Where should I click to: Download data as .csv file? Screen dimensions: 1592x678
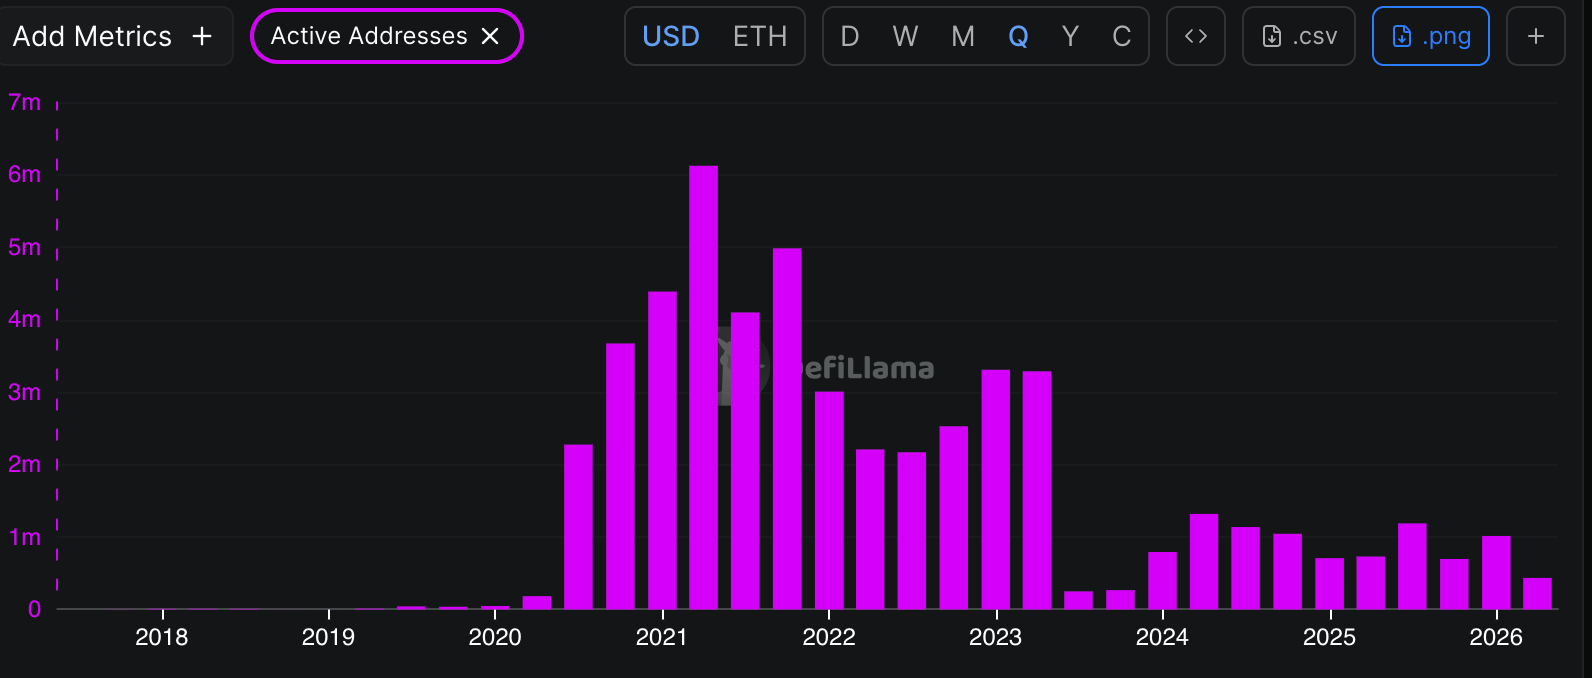[x=1299, y=36]
